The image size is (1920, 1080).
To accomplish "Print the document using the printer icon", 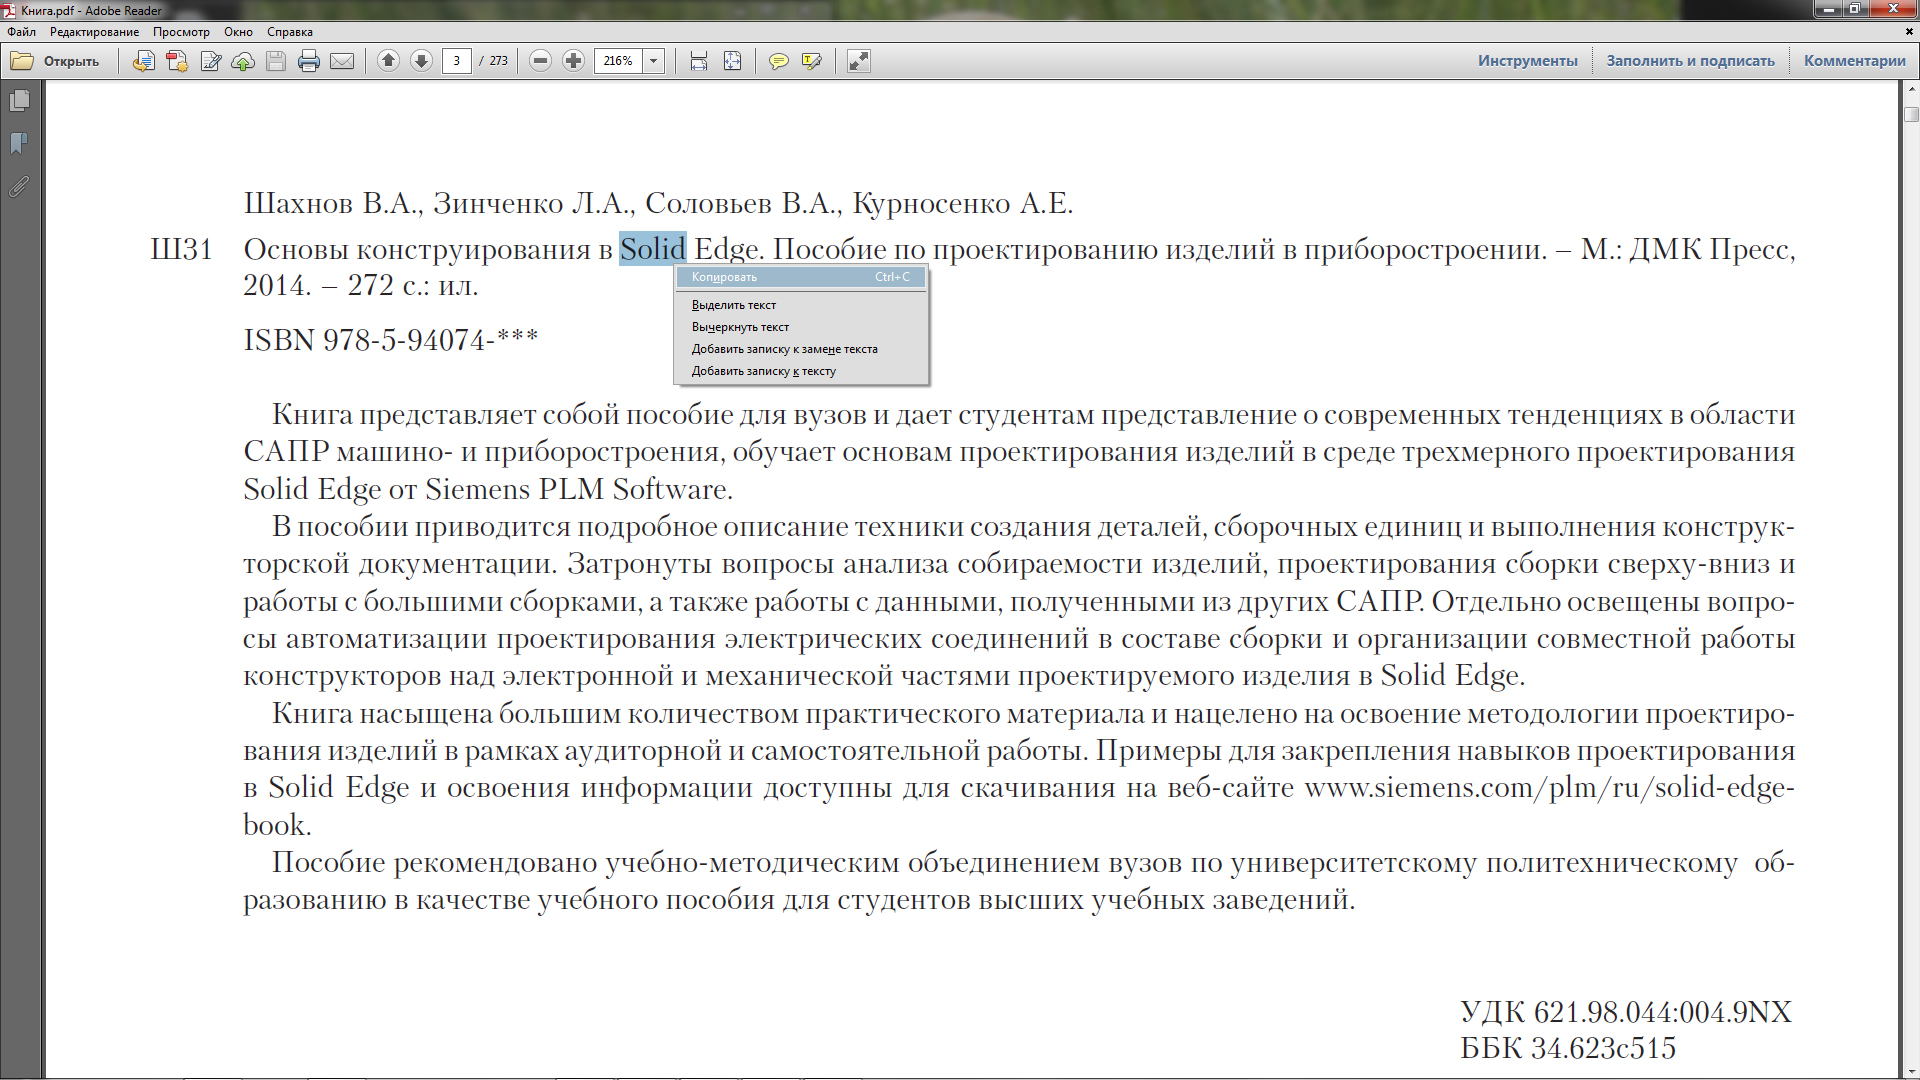I will pyautogui.click(x=309, y=61).
